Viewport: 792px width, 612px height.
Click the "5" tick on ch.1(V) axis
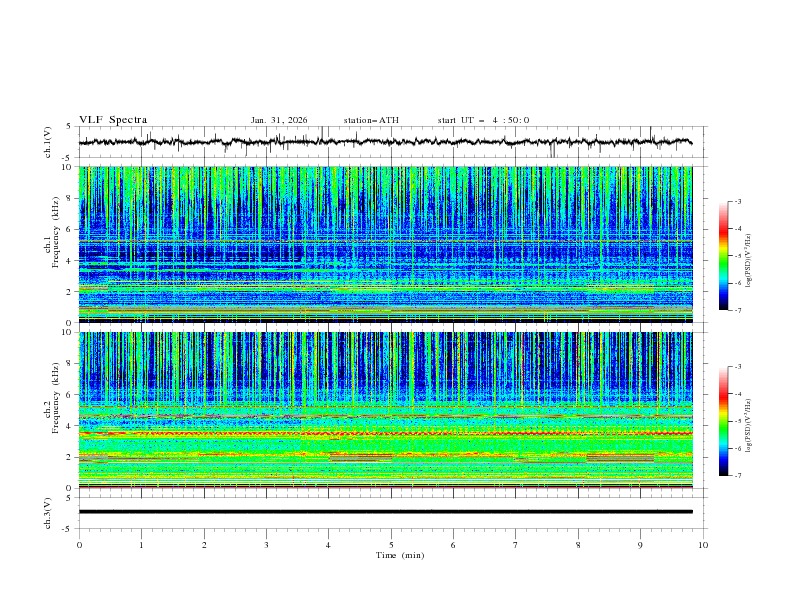pyautogui.click(x=70, y=126)
